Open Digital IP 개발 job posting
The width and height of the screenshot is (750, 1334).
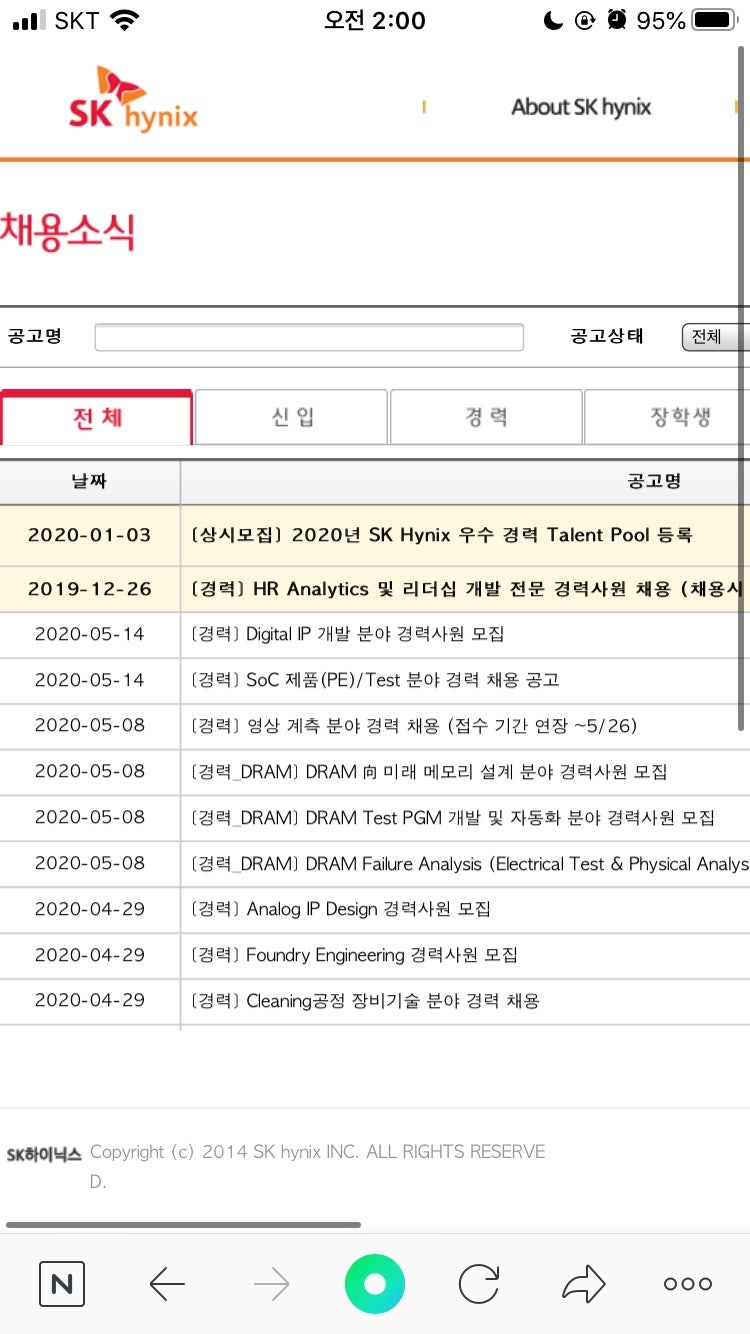coord(347,634)
